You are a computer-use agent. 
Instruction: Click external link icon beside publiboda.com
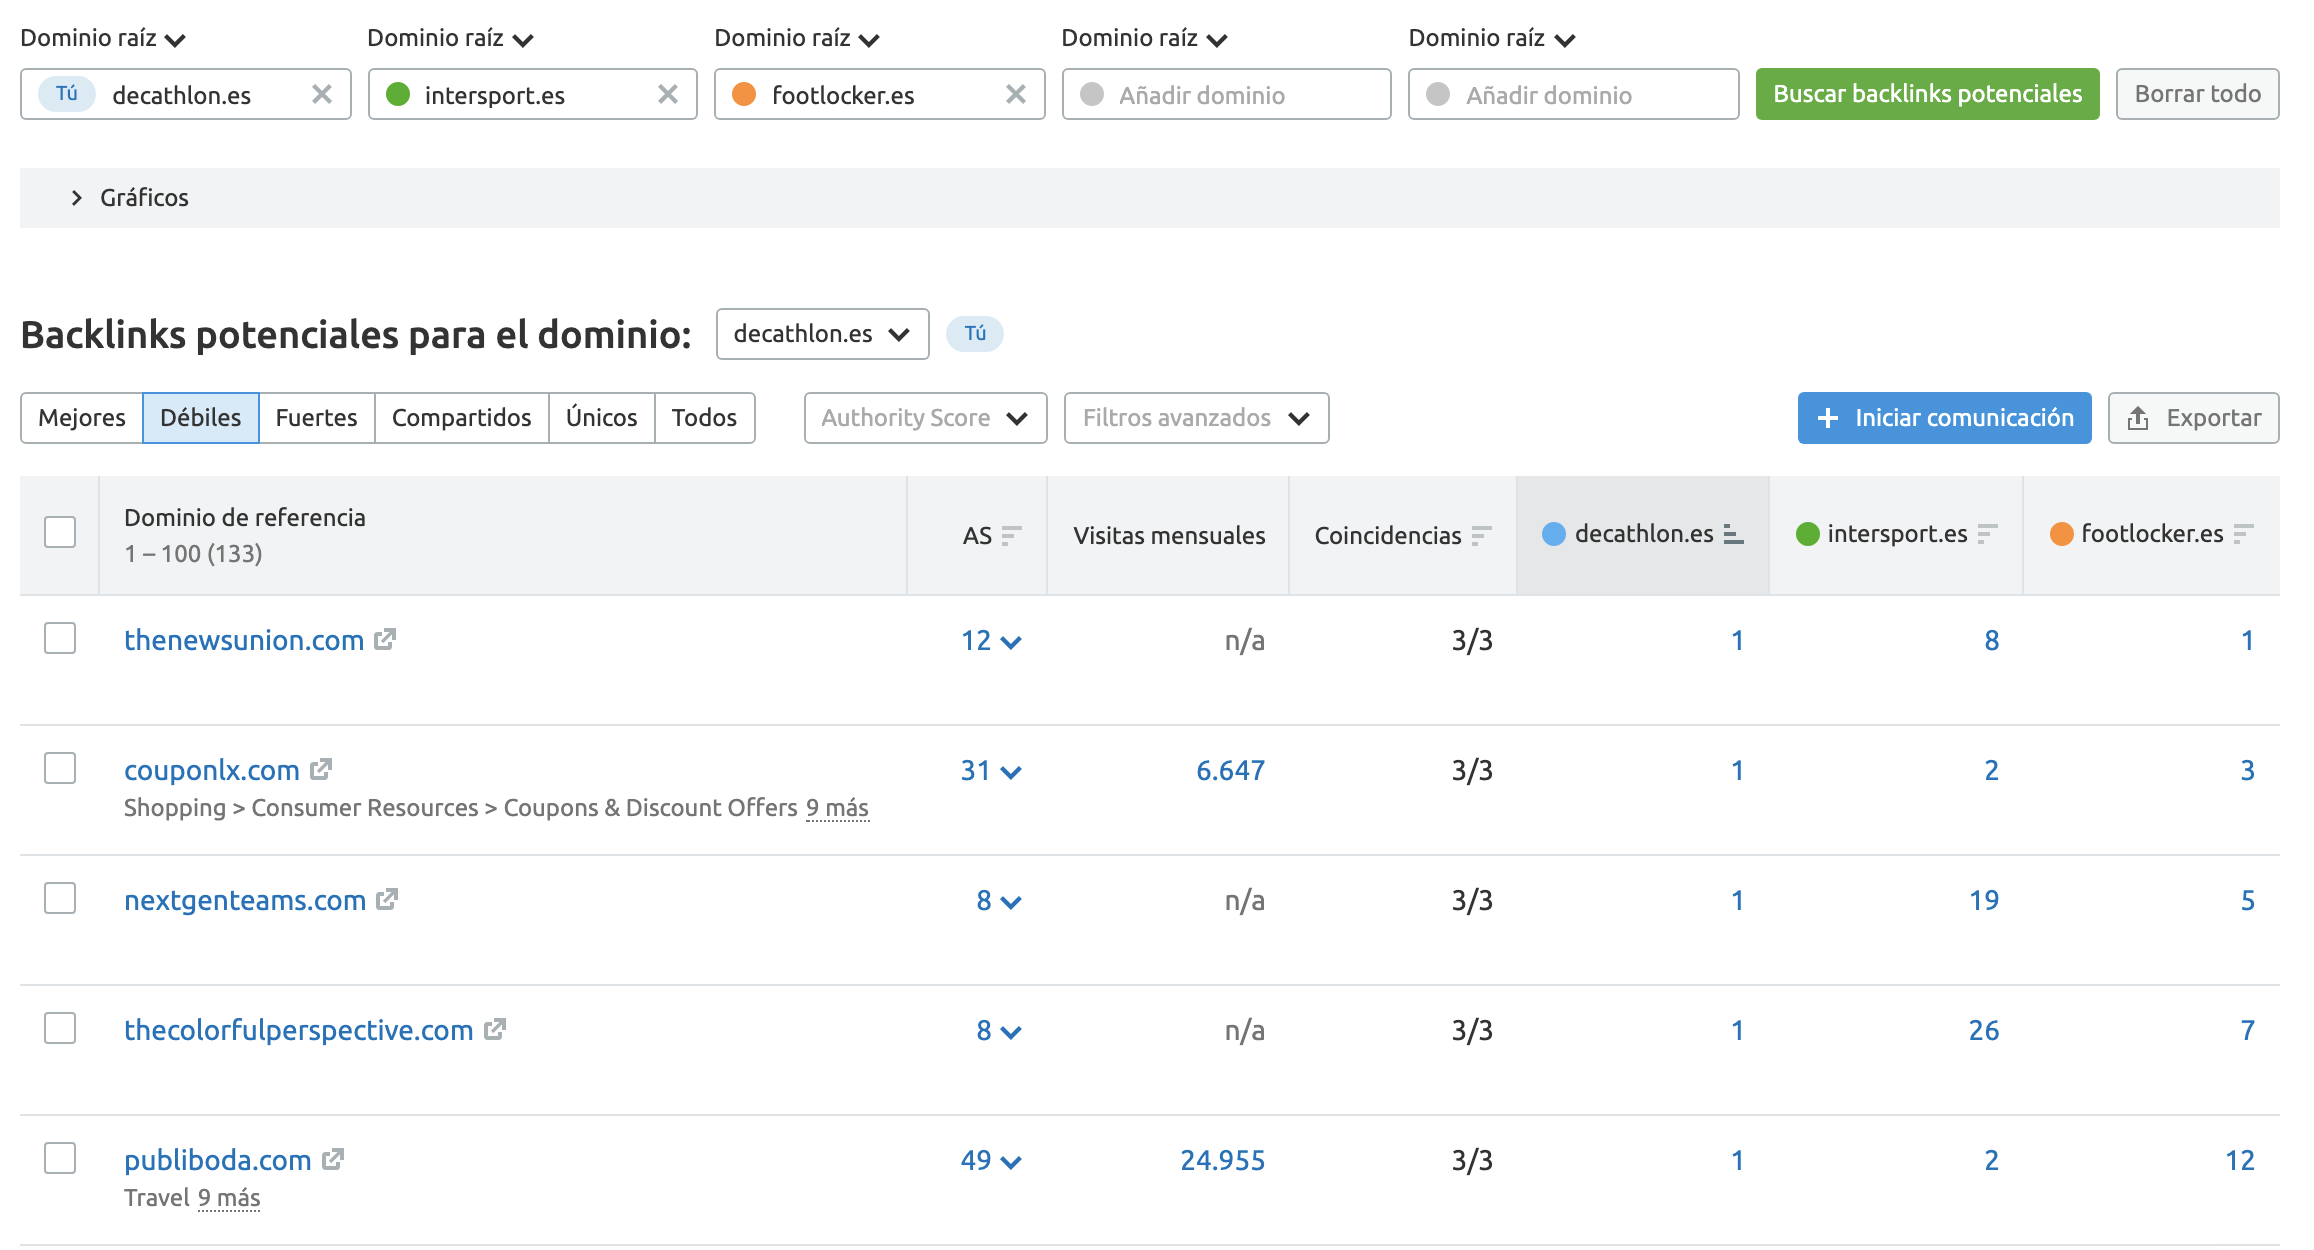[x=333, y=1159]
